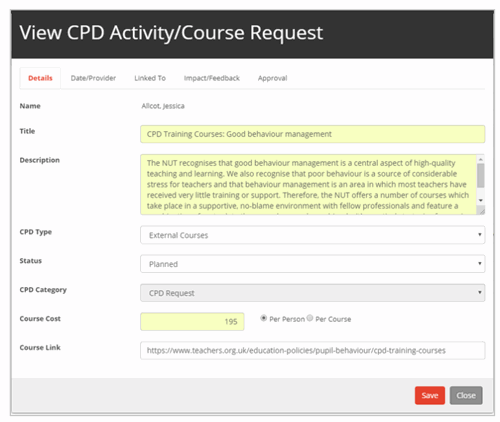Screen dimensions: 500x422
Task: Click the Save button
Action: click(x=430, y=395)
